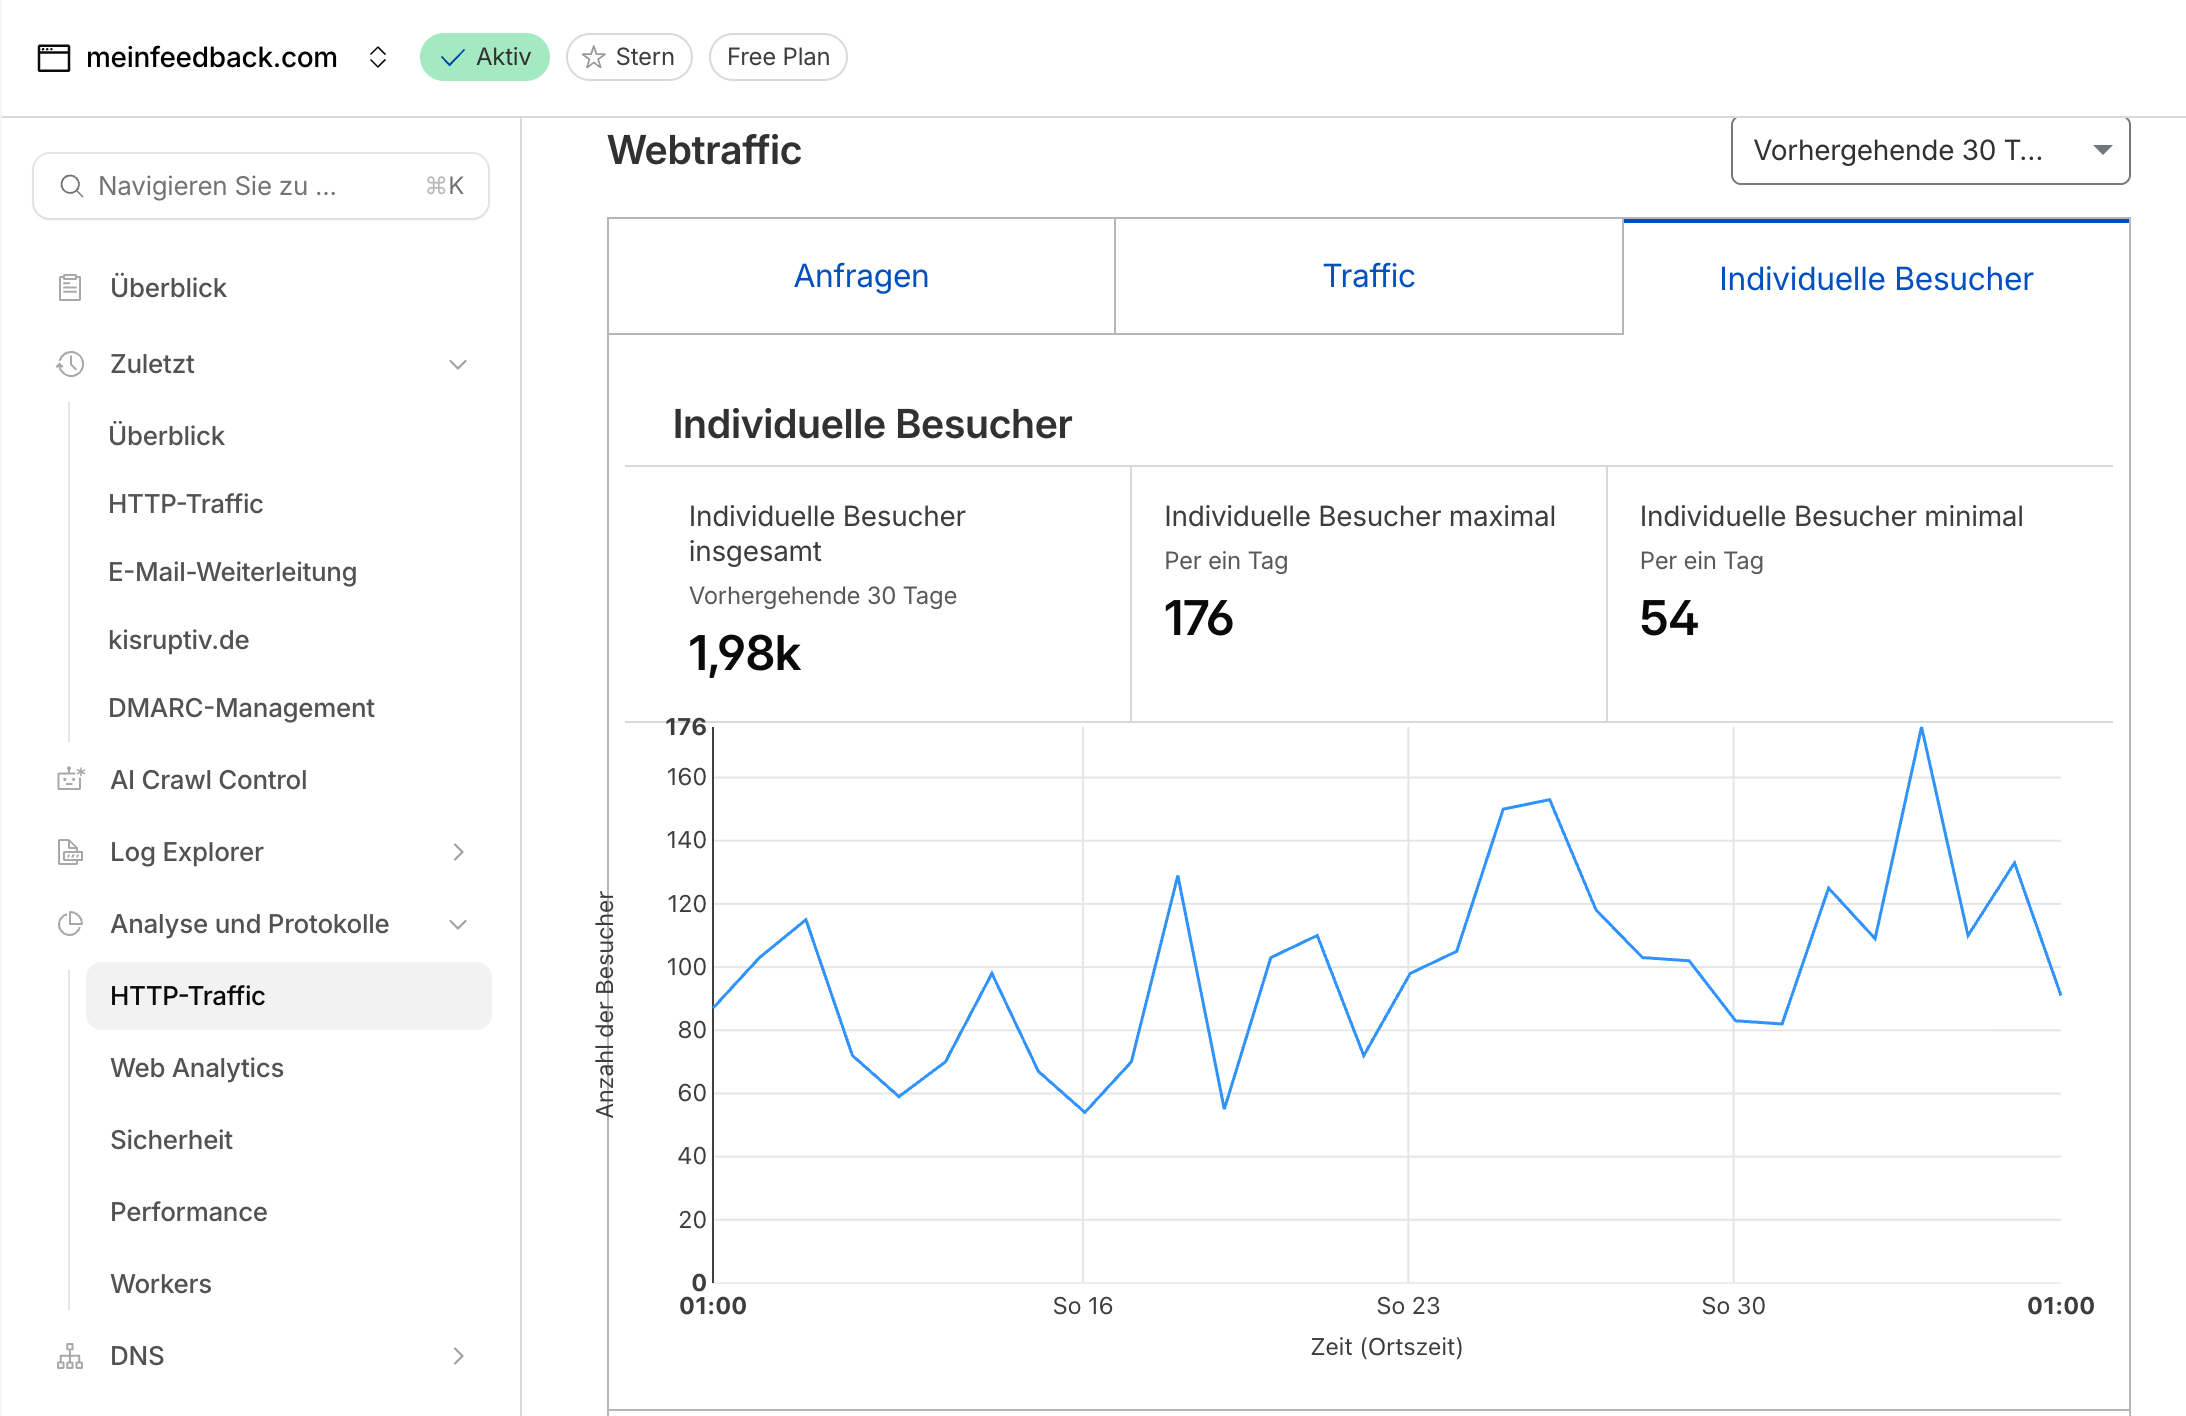Image resolution: width=2186 pixels, height=1416 pixels.
Task: Switch to the Anfragen tab
Action: point(861,276)
